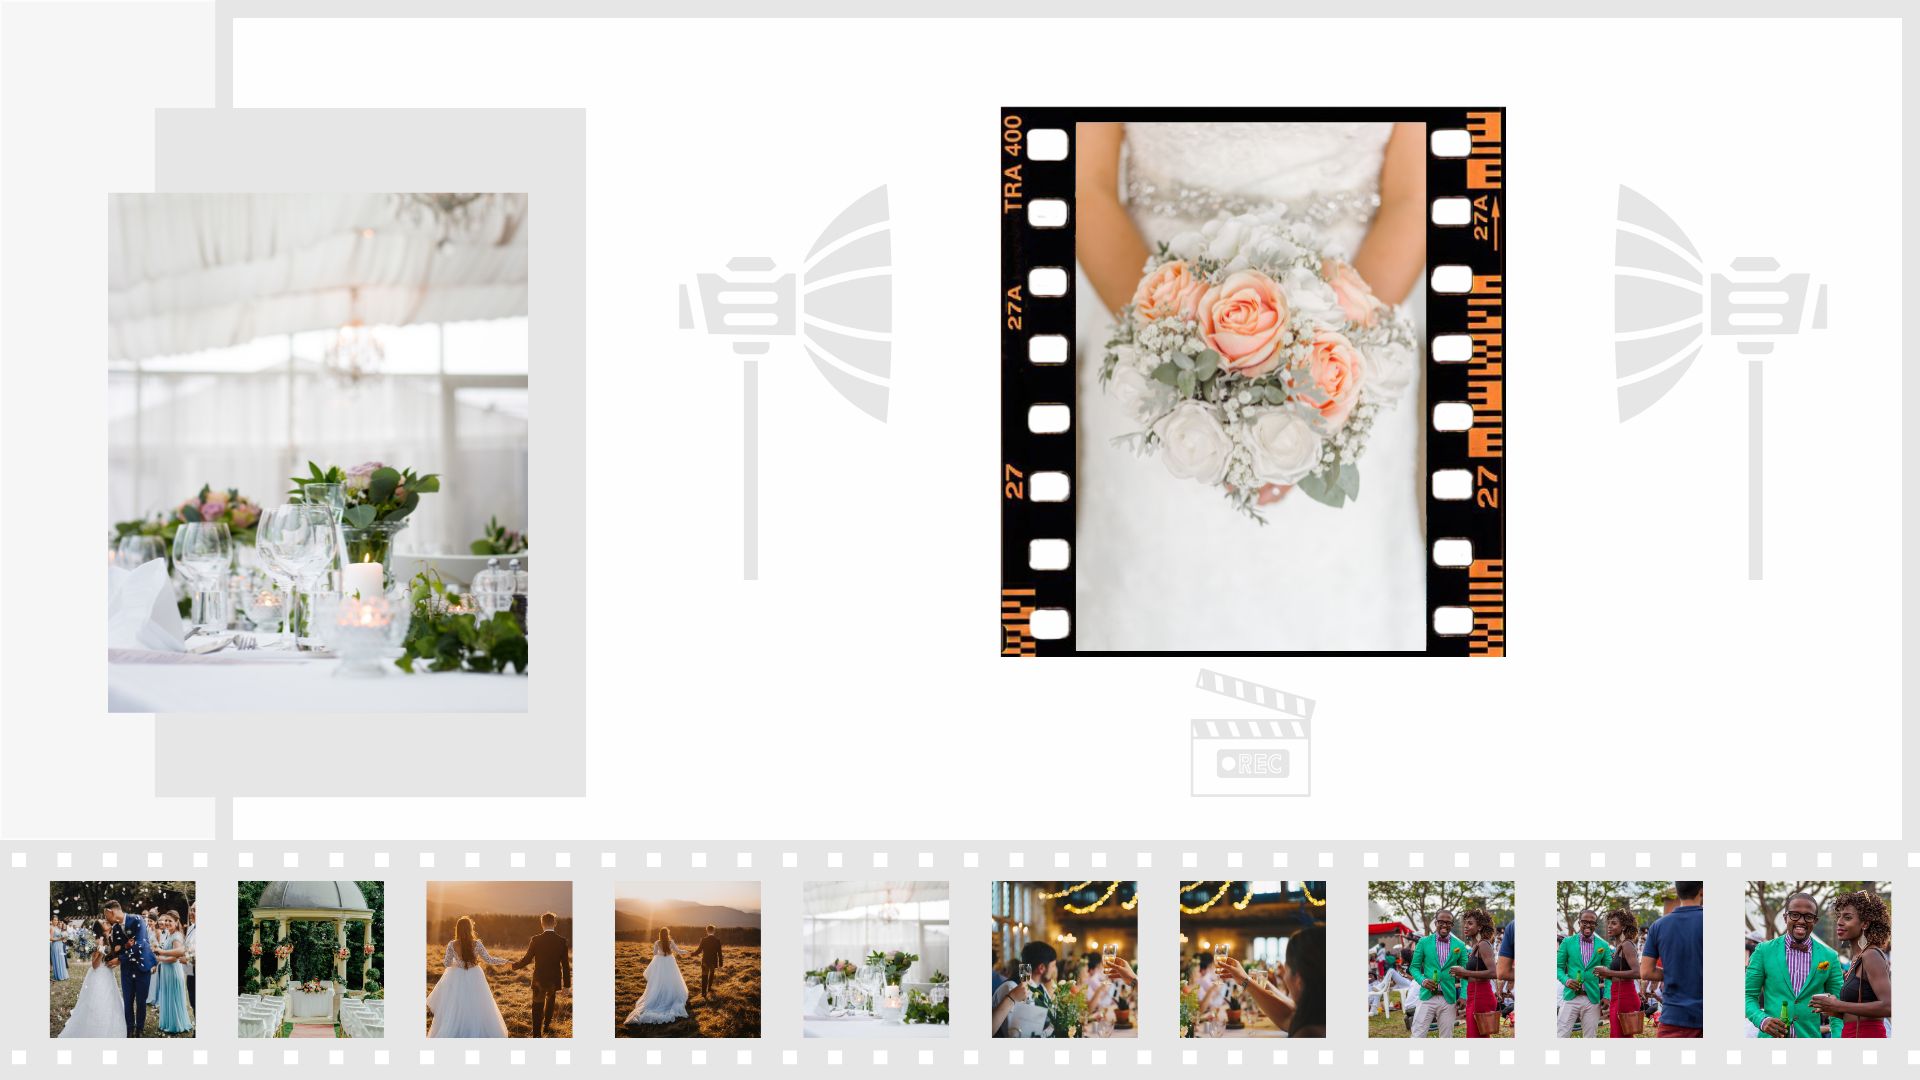This screenshot has width=1920, height=1080.
Task: Click the small table setting thumbnail
Action: [x=875, y=958]
